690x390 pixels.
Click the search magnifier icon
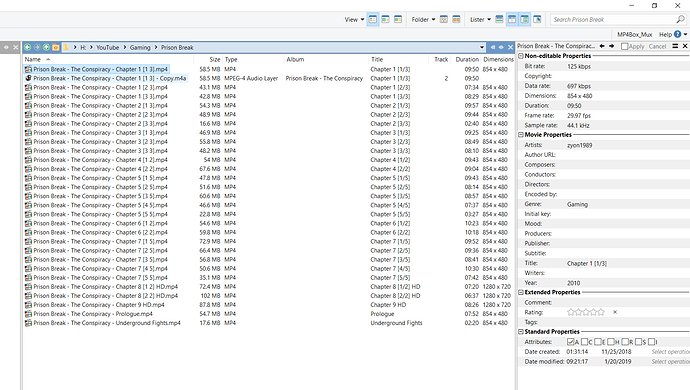[680, 19]
